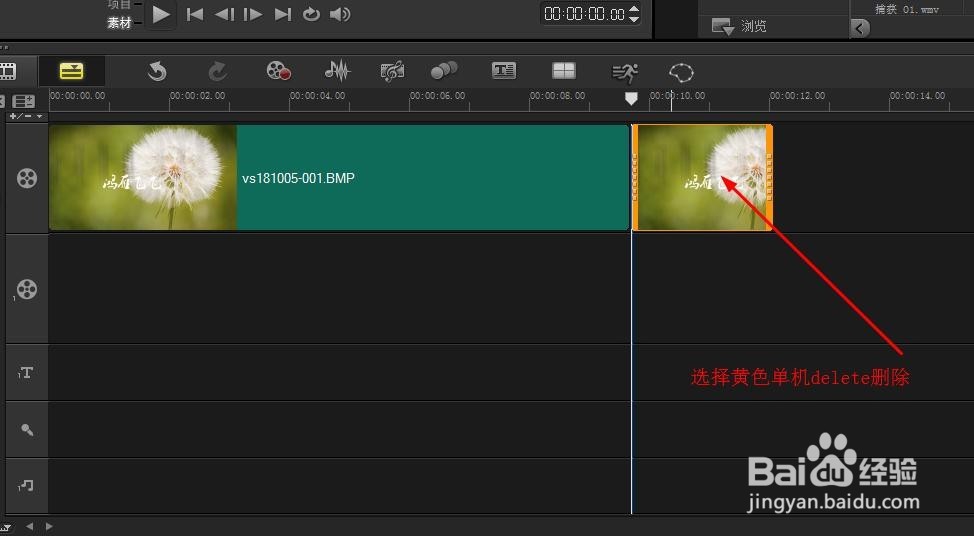Switch preview to 项目 (Project) mode
The height and width of the screenshot is (536, 974).
[119, 4]
